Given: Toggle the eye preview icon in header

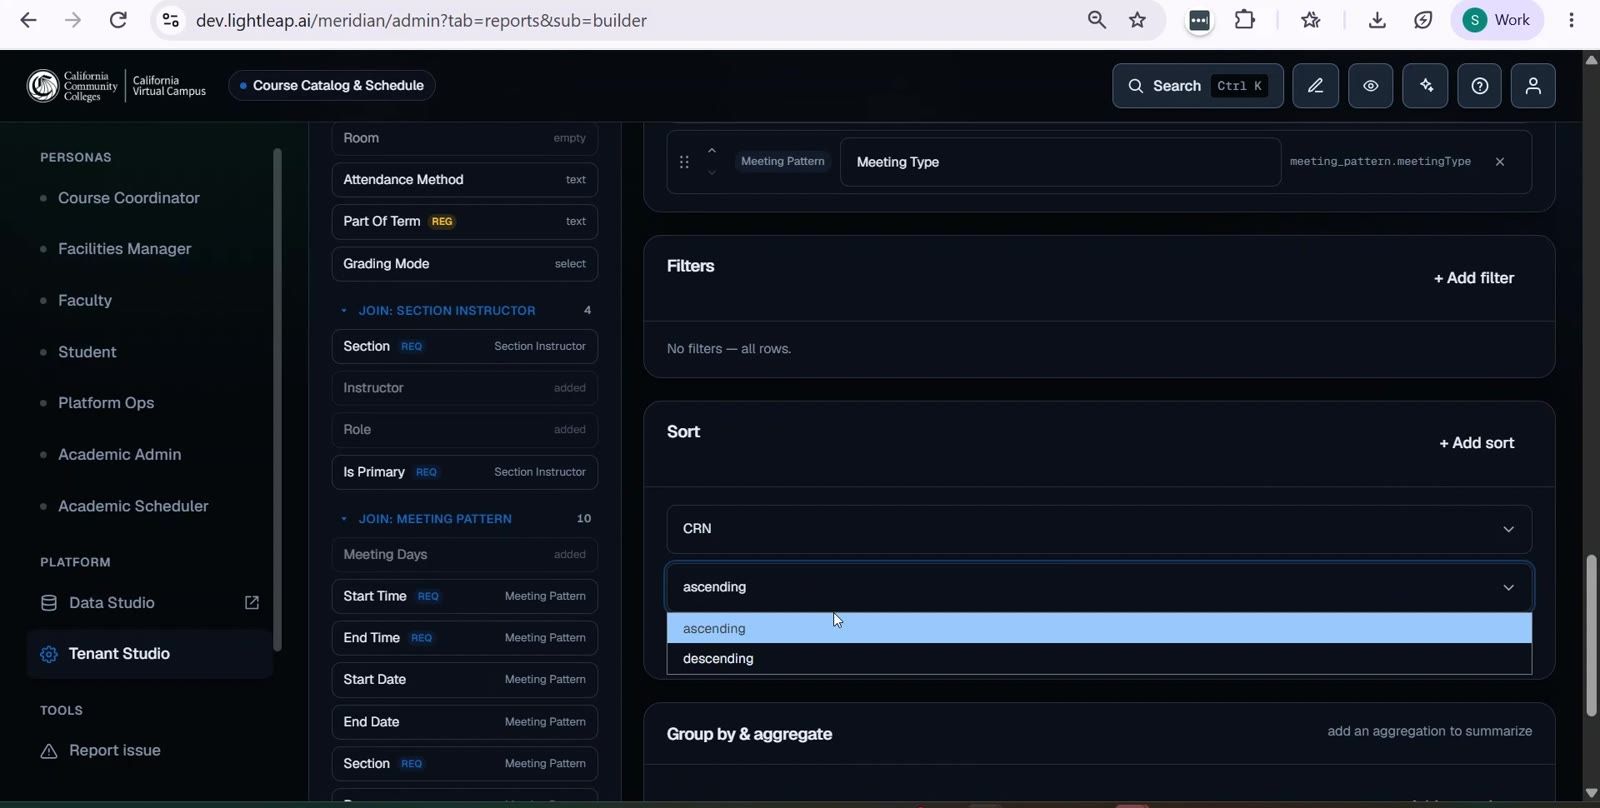Looking at the screenshot, I should pos(1371,86).
